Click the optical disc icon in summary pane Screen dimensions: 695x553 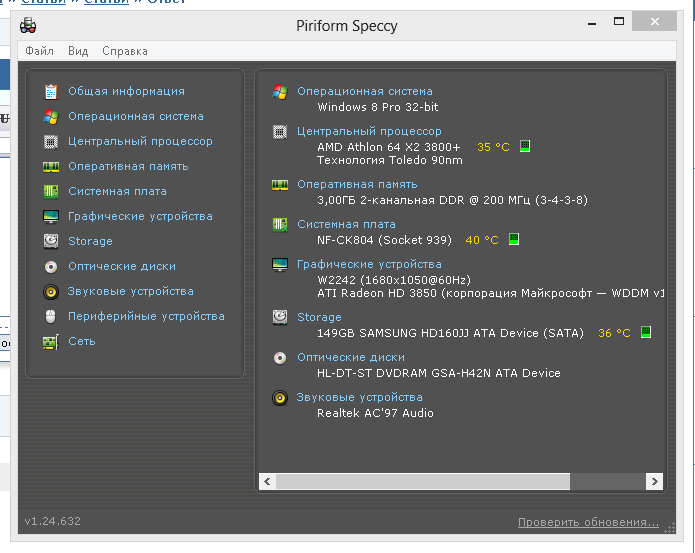pos(280,358)
